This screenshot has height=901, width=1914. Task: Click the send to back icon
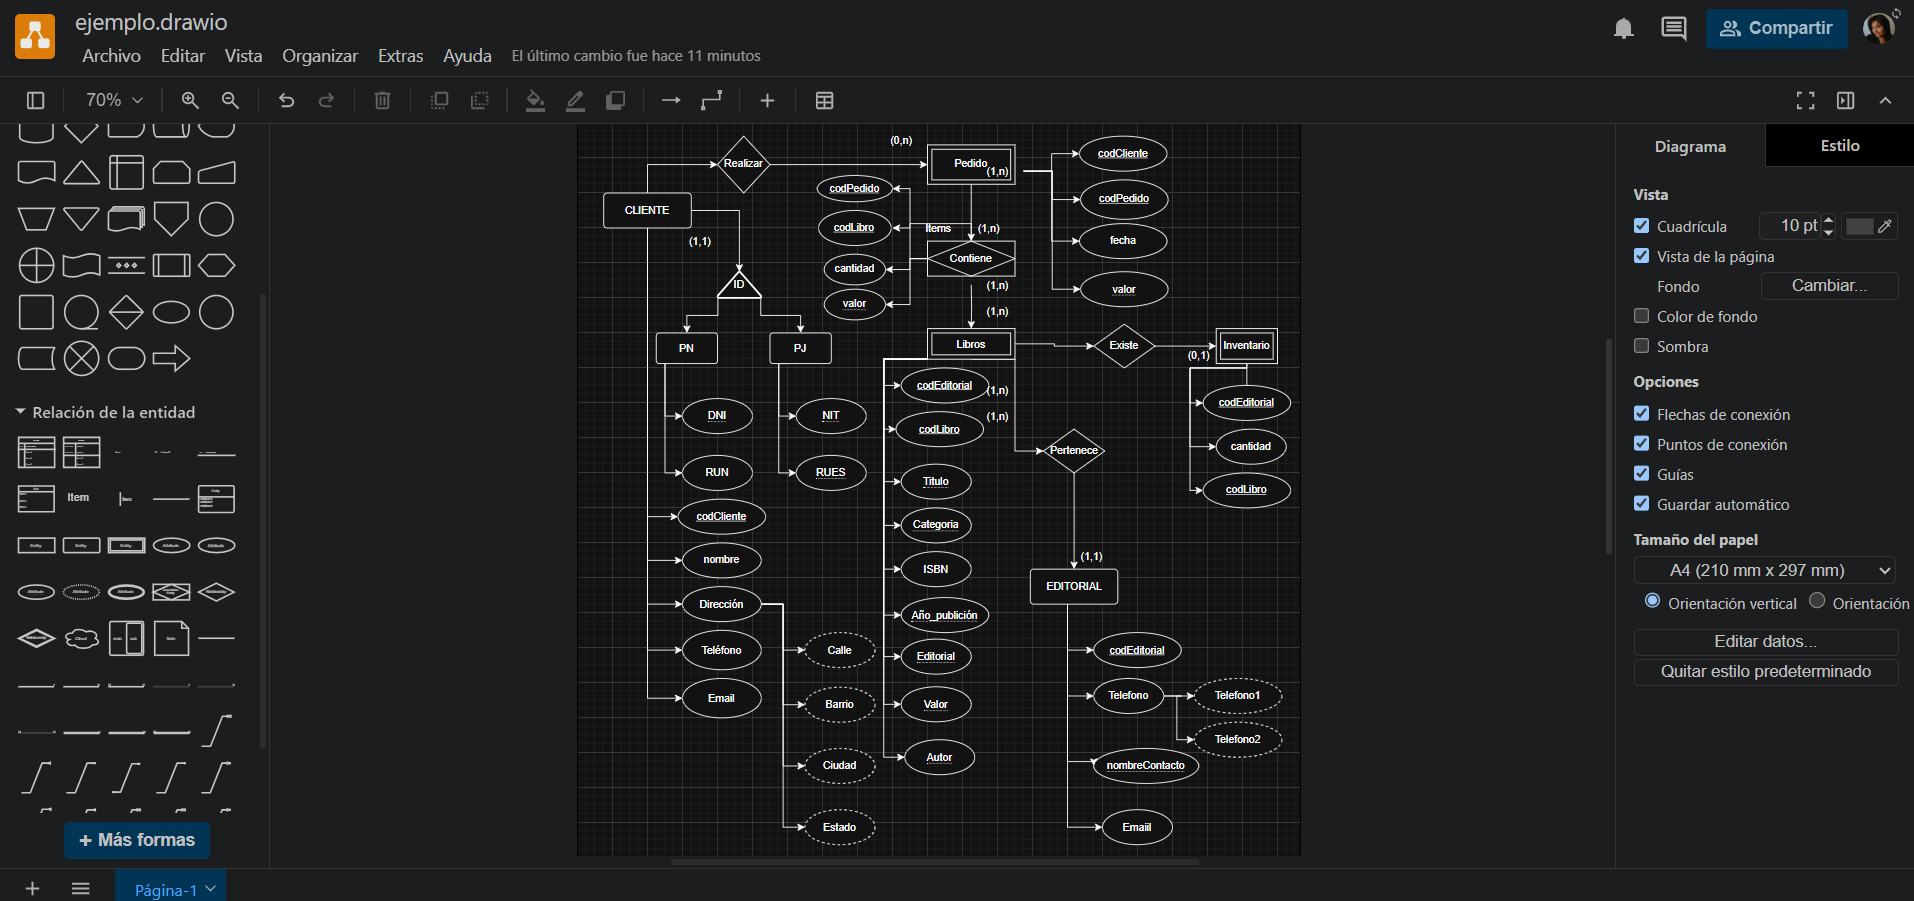click(479, 100)
